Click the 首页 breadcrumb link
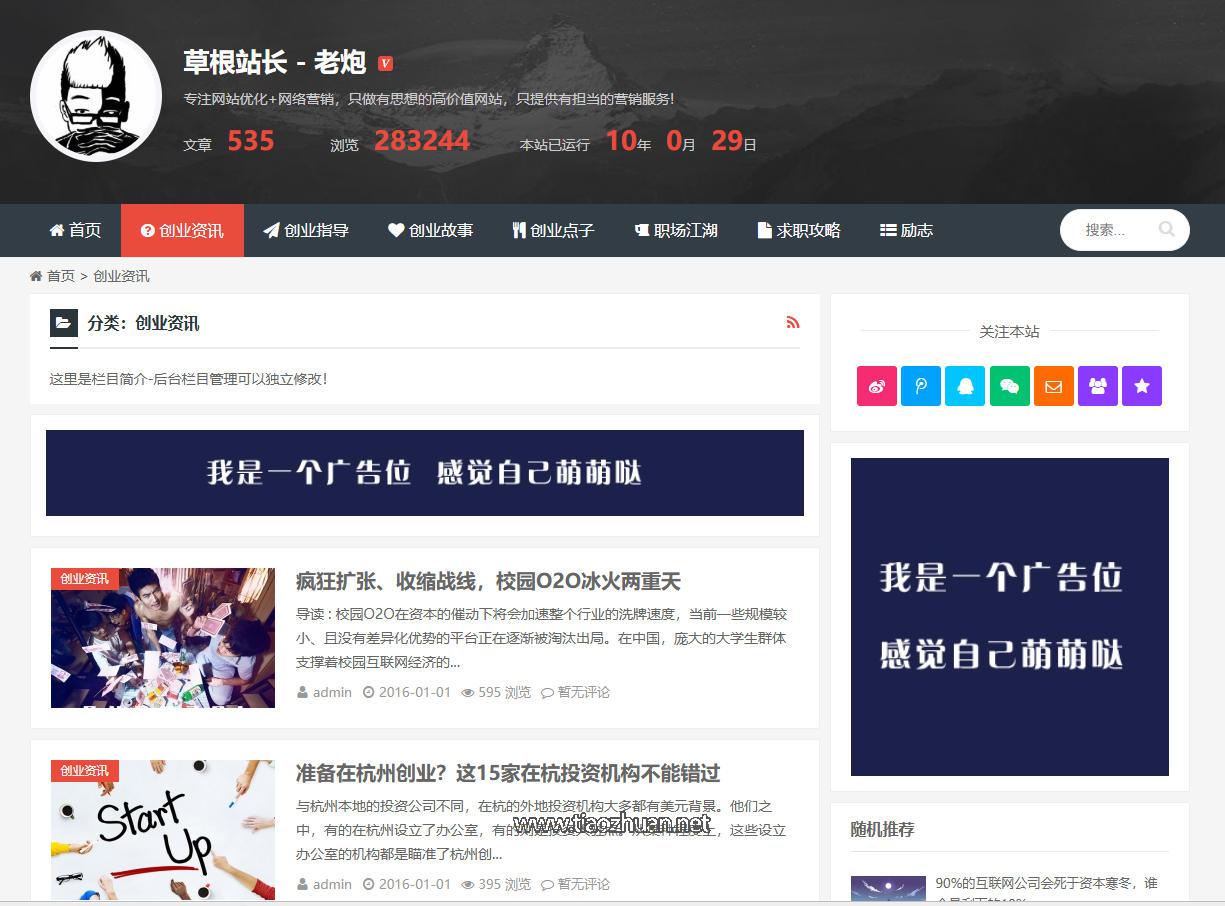Viewport: 1225px width, 906px height. (61, 276)
